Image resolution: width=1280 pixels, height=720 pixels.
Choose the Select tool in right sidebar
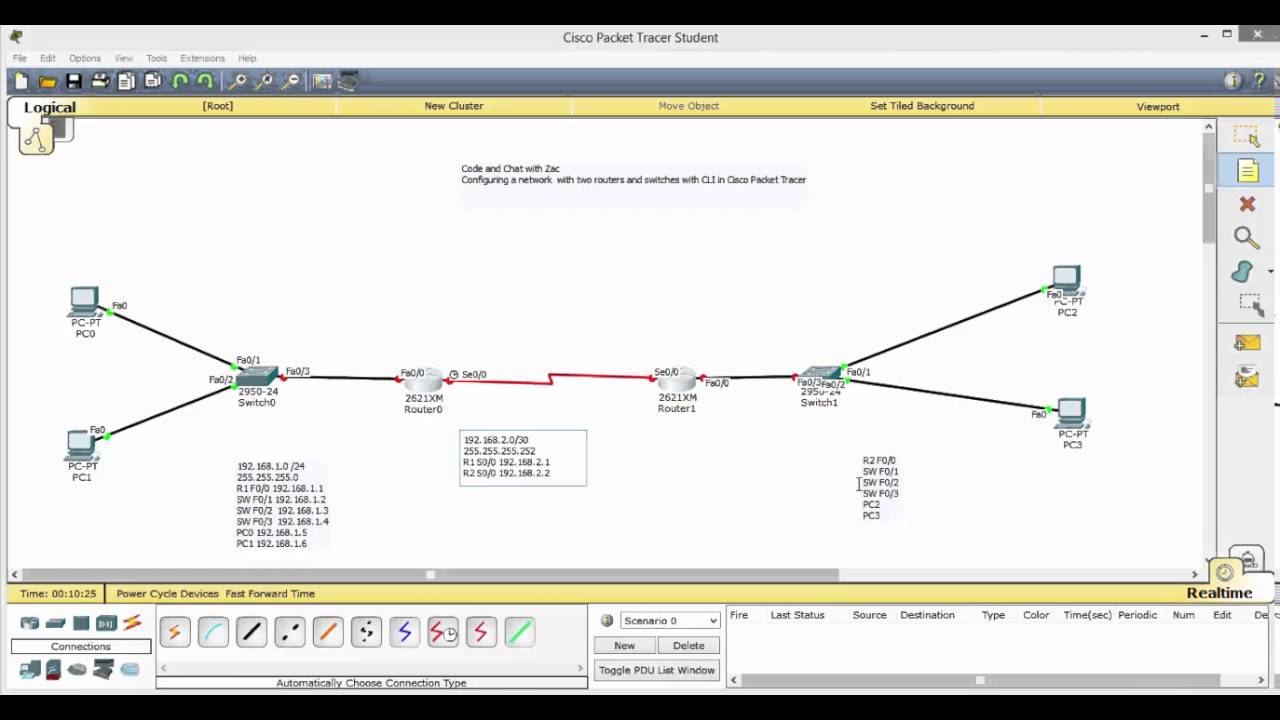pos(1246,137)
